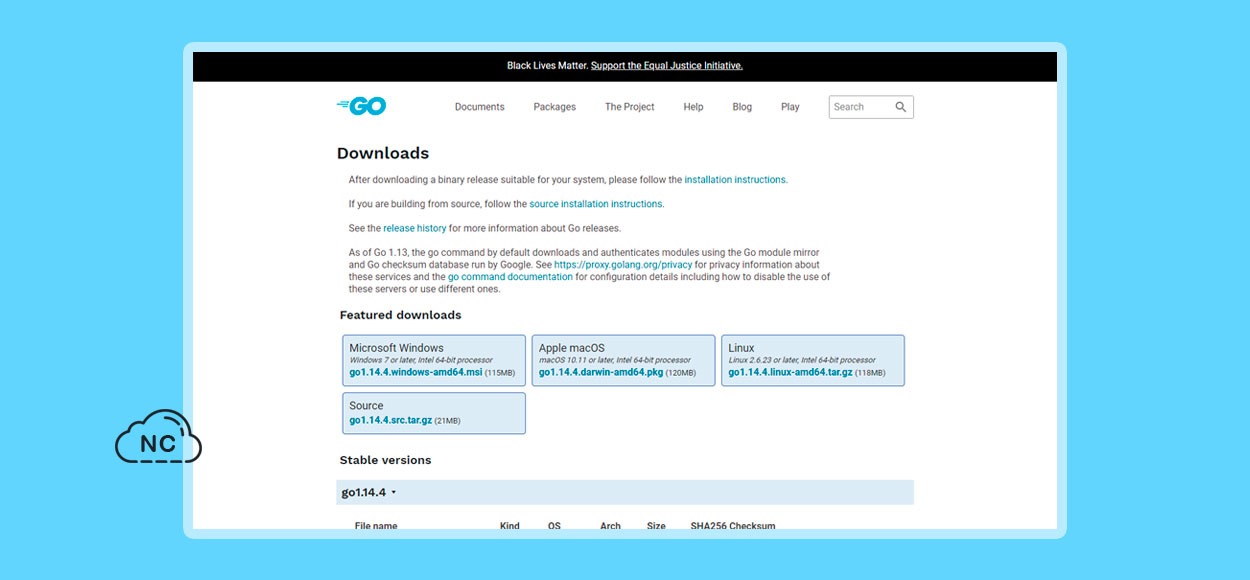Screen dimensions: 1250x580
Task: Open the Documents menu item
Action: point(479,107)
